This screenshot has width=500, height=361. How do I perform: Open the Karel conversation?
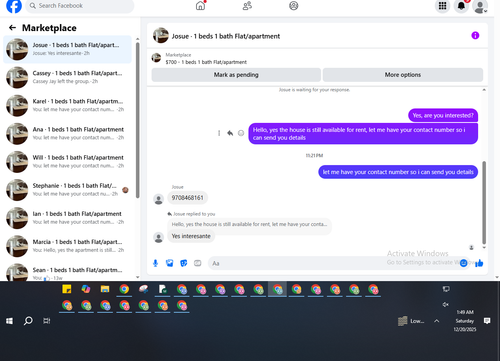coord(67,105)
